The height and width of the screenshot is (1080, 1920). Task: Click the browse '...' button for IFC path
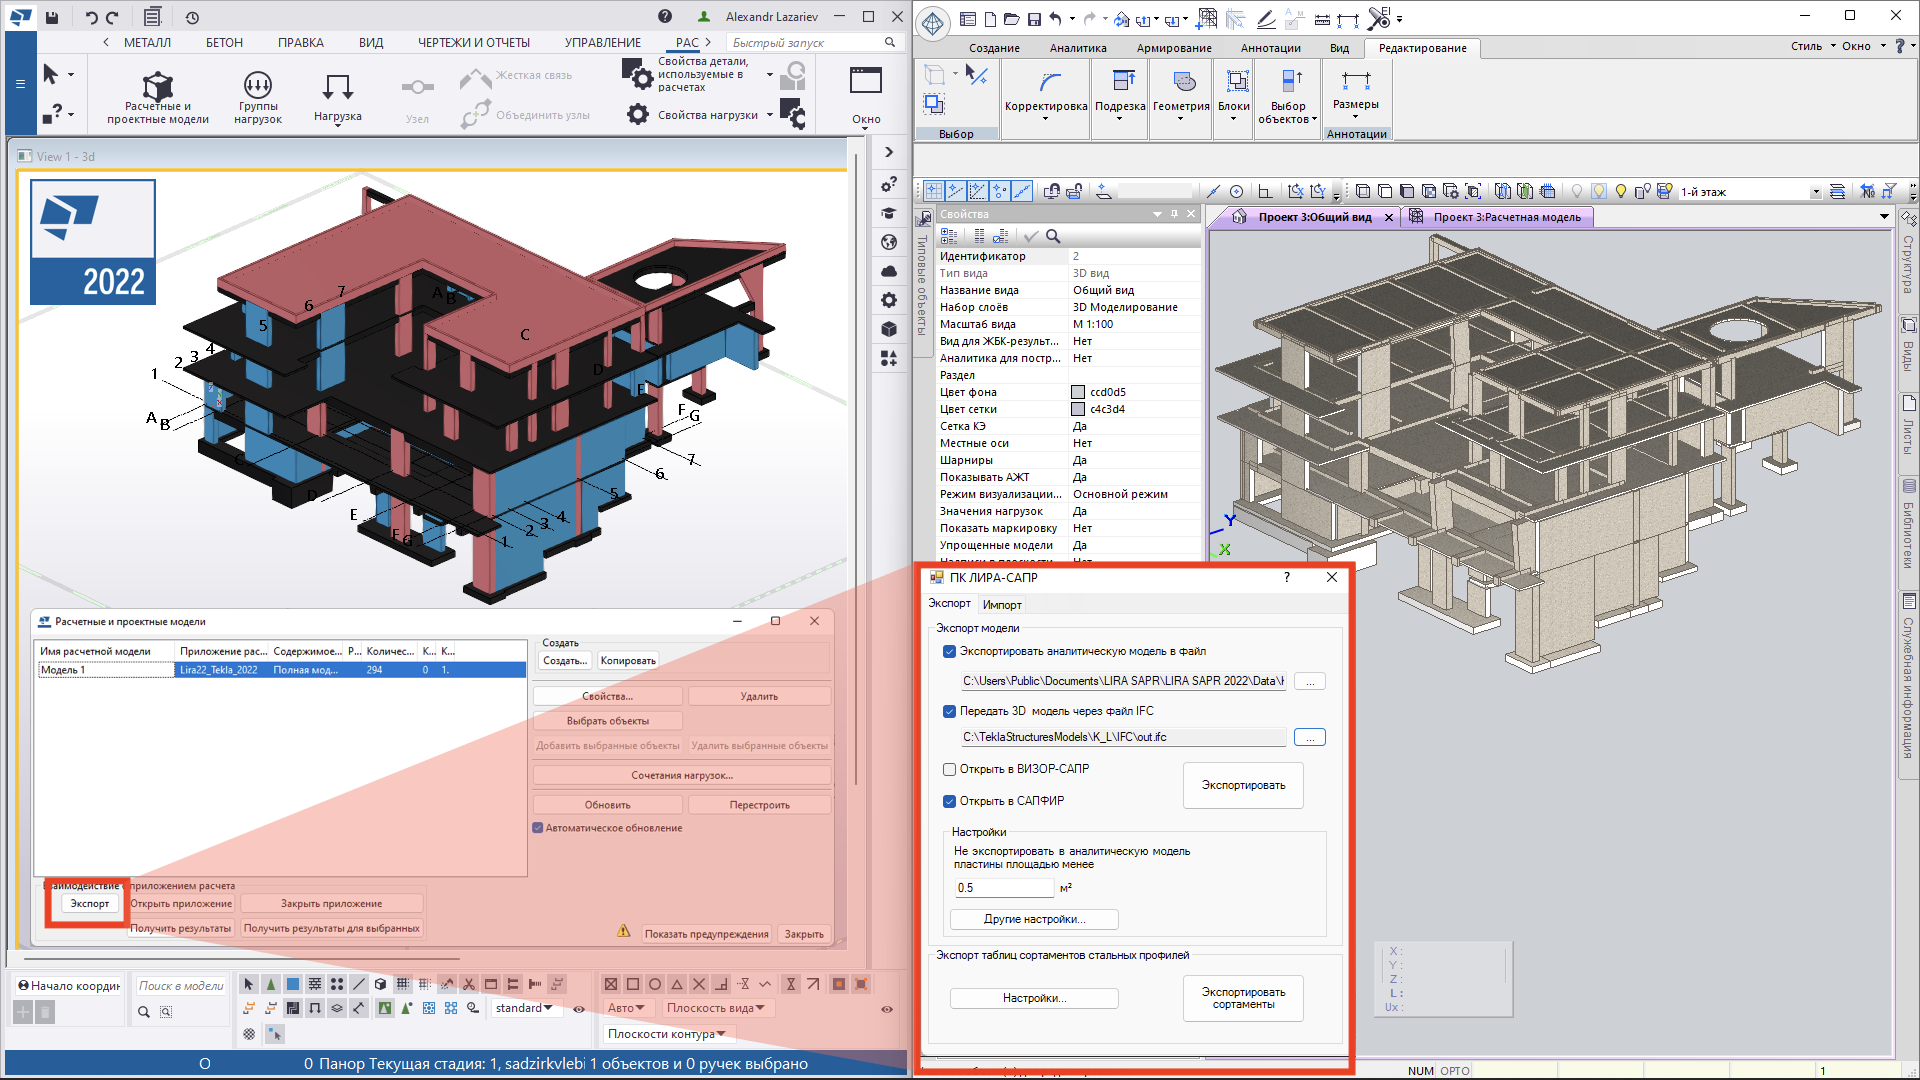[x=1310, y=737]
